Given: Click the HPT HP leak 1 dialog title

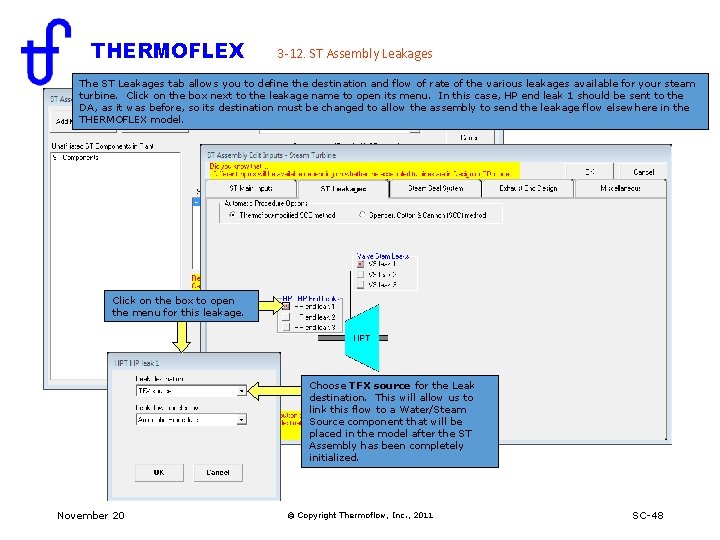Looking at the screenshot, I should (137, 363).
